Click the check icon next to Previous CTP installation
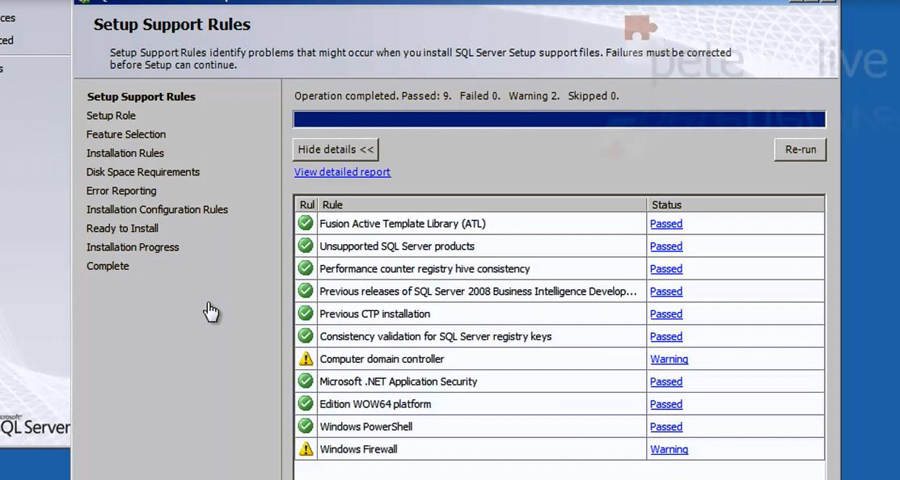 tap(305, 313)
